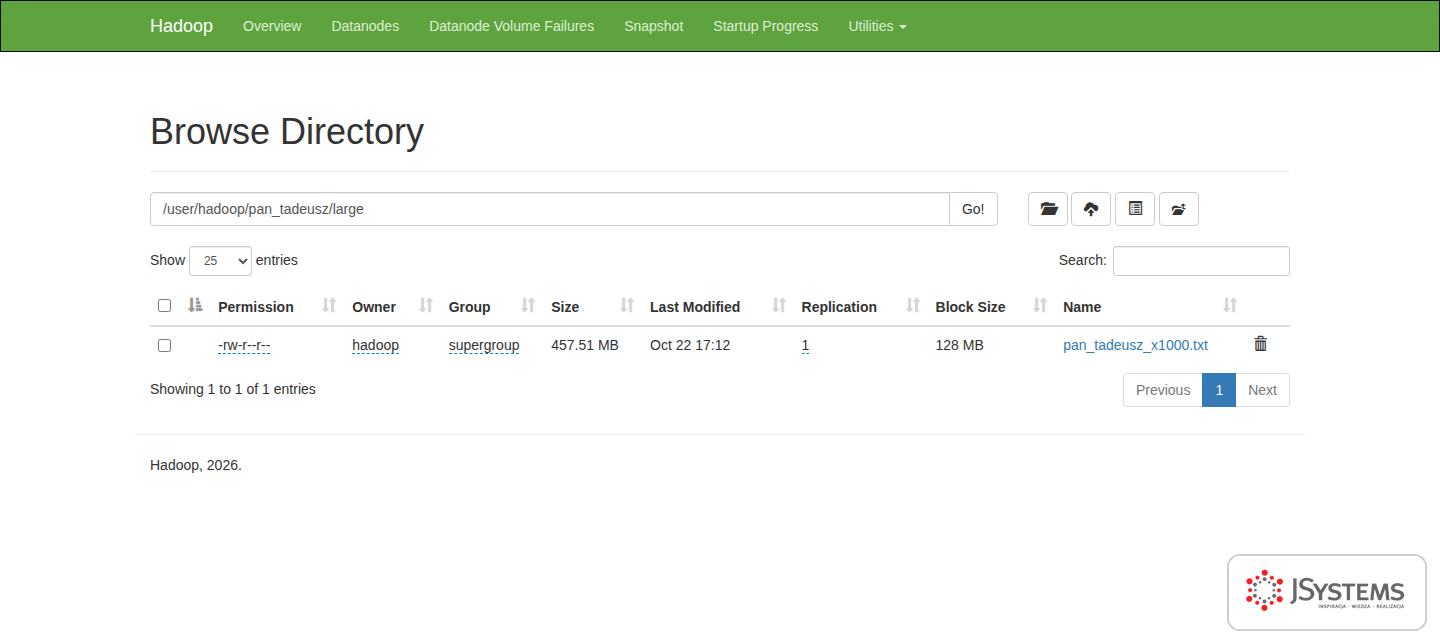
Task: Sort by the Last Modified column arrows
Action: (779, 306)
